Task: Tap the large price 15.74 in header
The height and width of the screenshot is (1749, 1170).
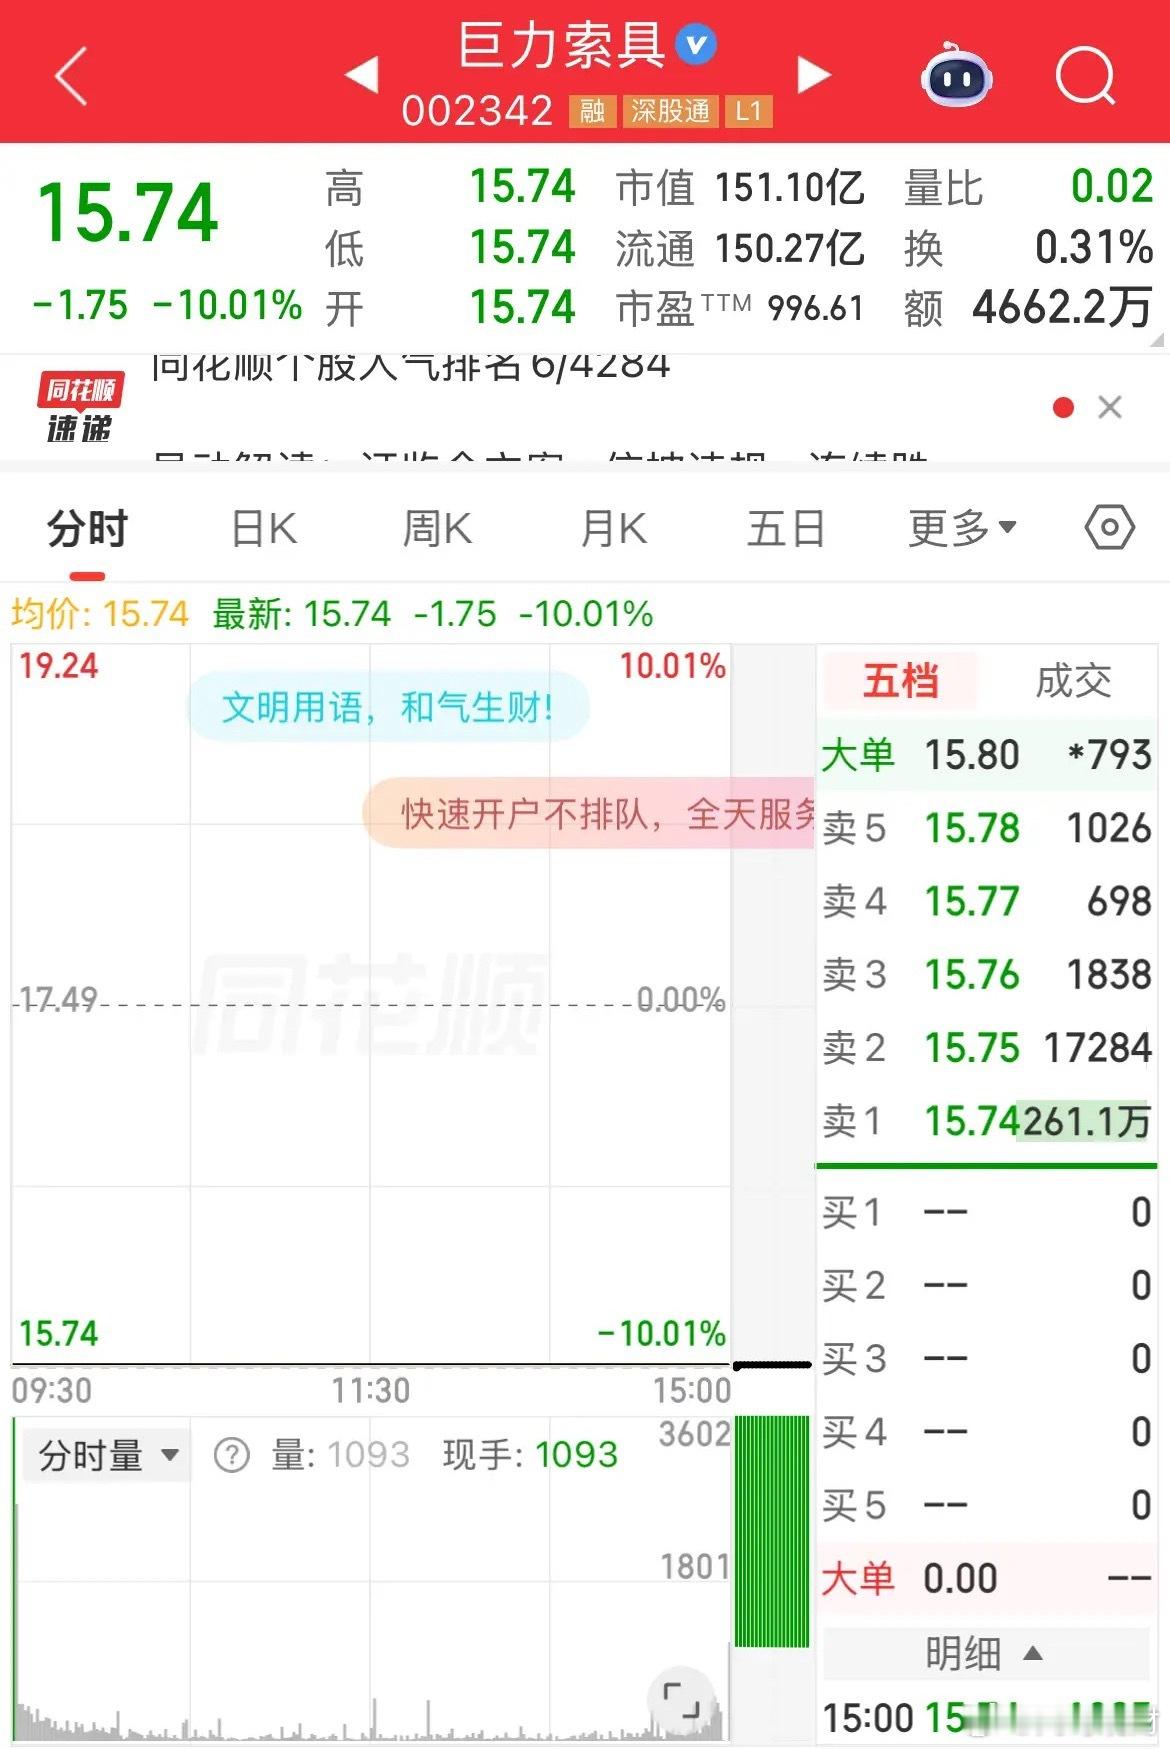Action: click(x=128, y=212)
